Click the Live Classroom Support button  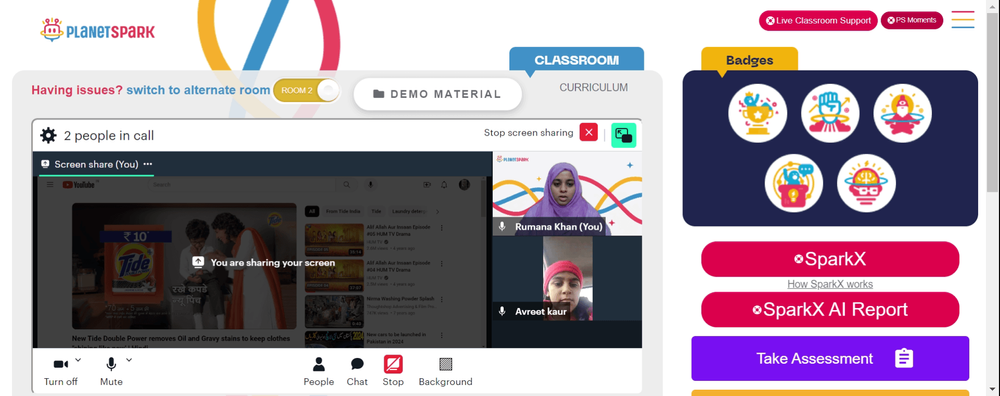click(818, 20)
